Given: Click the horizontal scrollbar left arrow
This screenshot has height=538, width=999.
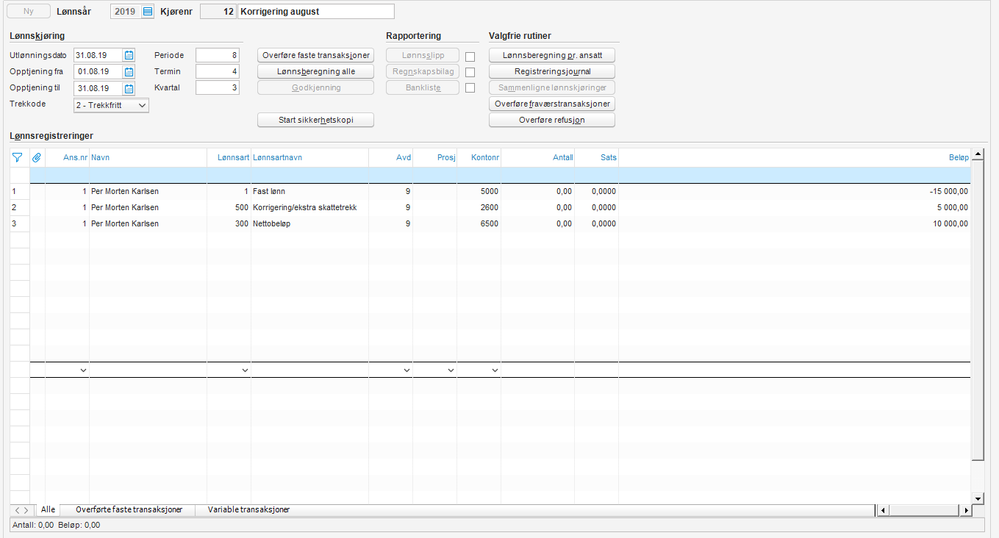Looking at the screenshot, I should point(883,510).
